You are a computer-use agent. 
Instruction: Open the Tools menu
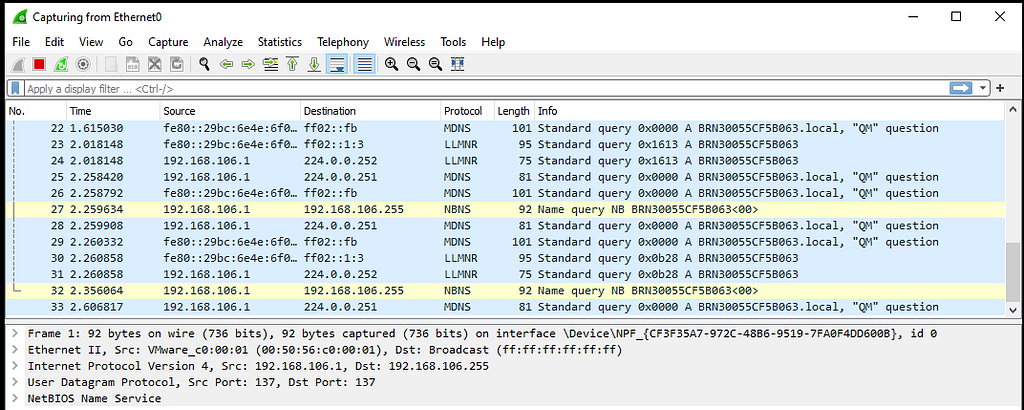click(x=453, y=42)
